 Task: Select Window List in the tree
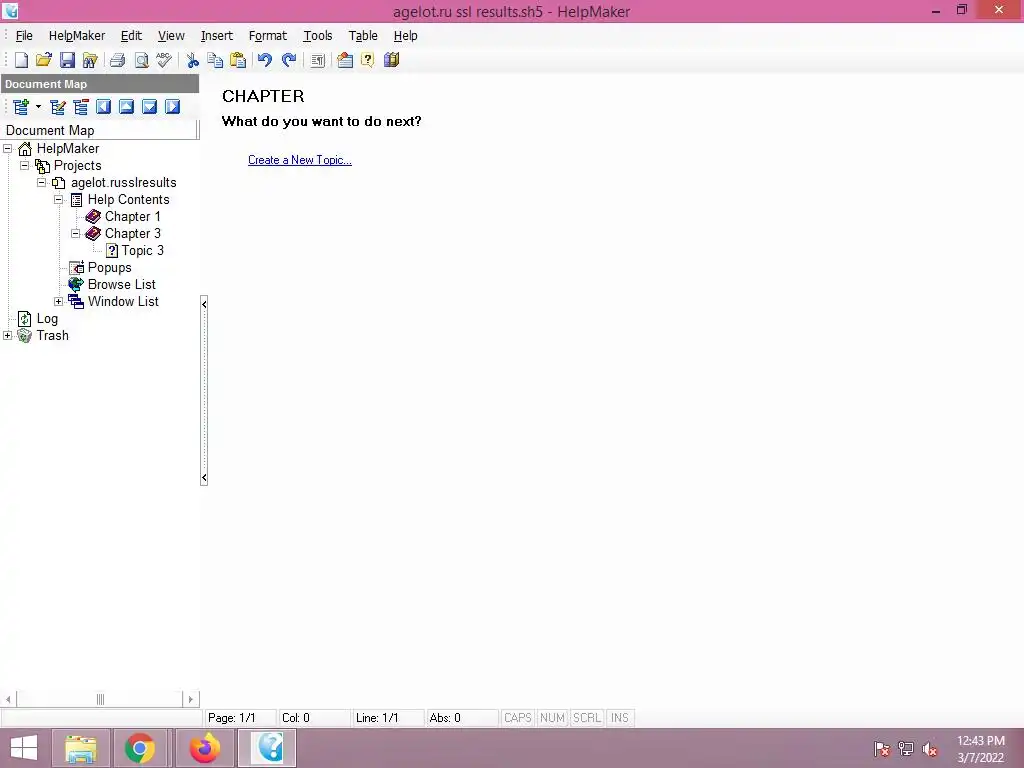click(x=123, y=301)
